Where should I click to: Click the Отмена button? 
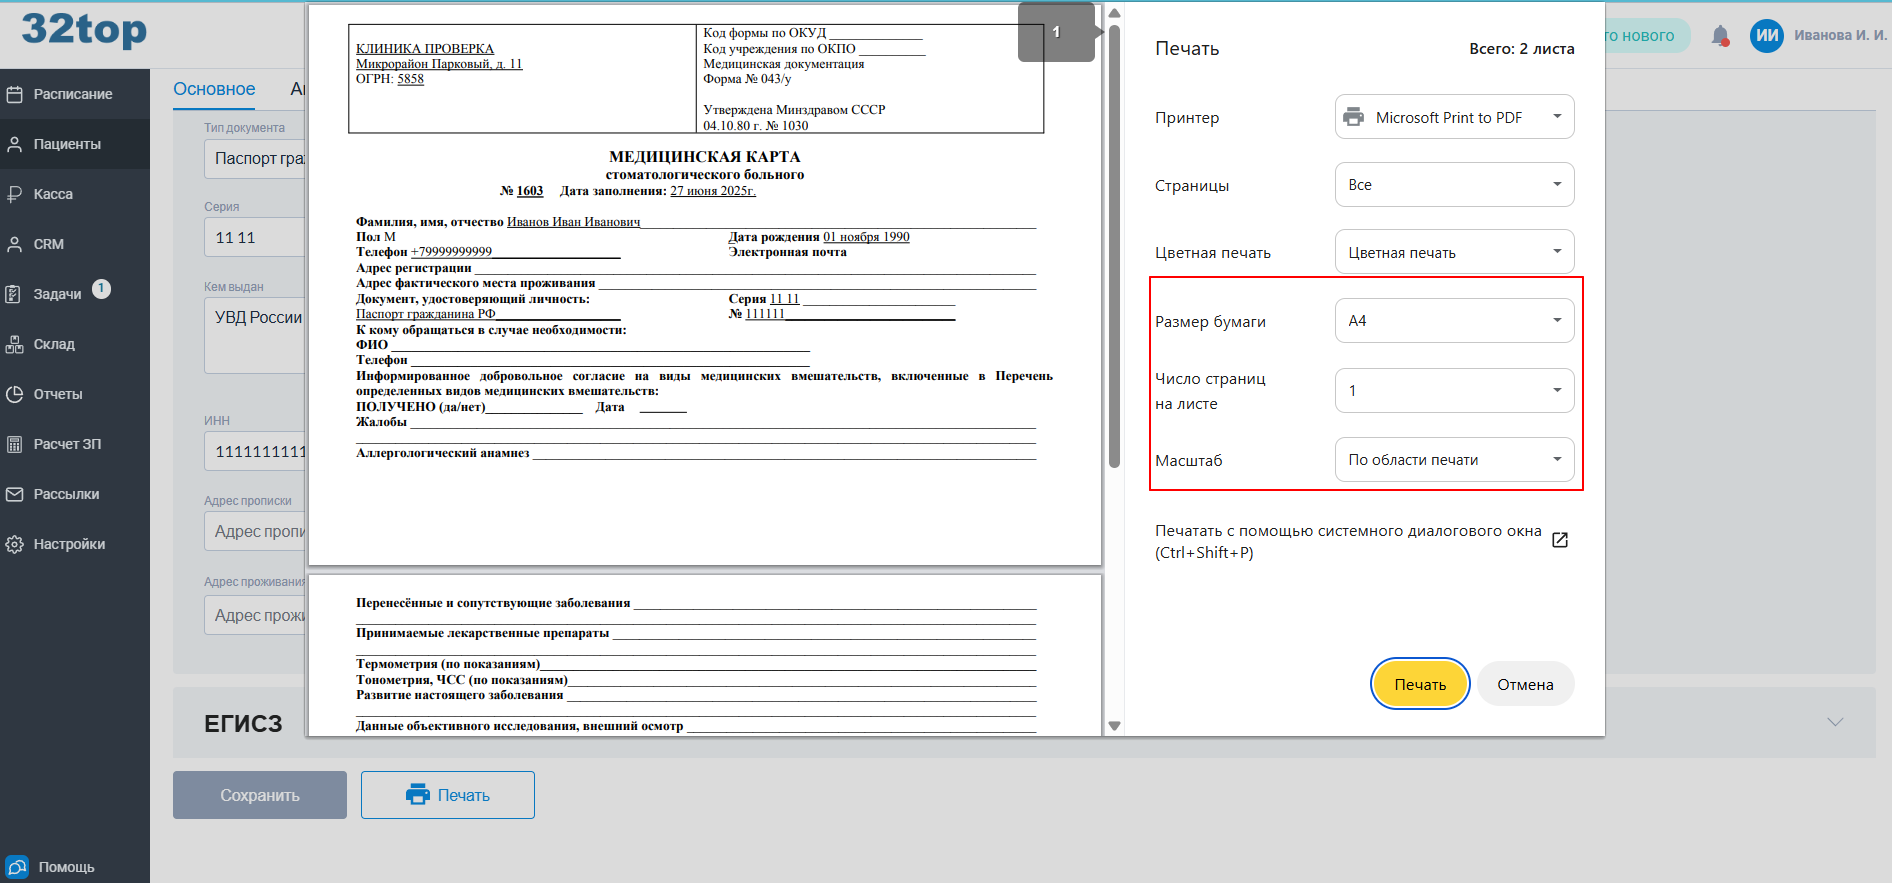tap(1525, 684)
